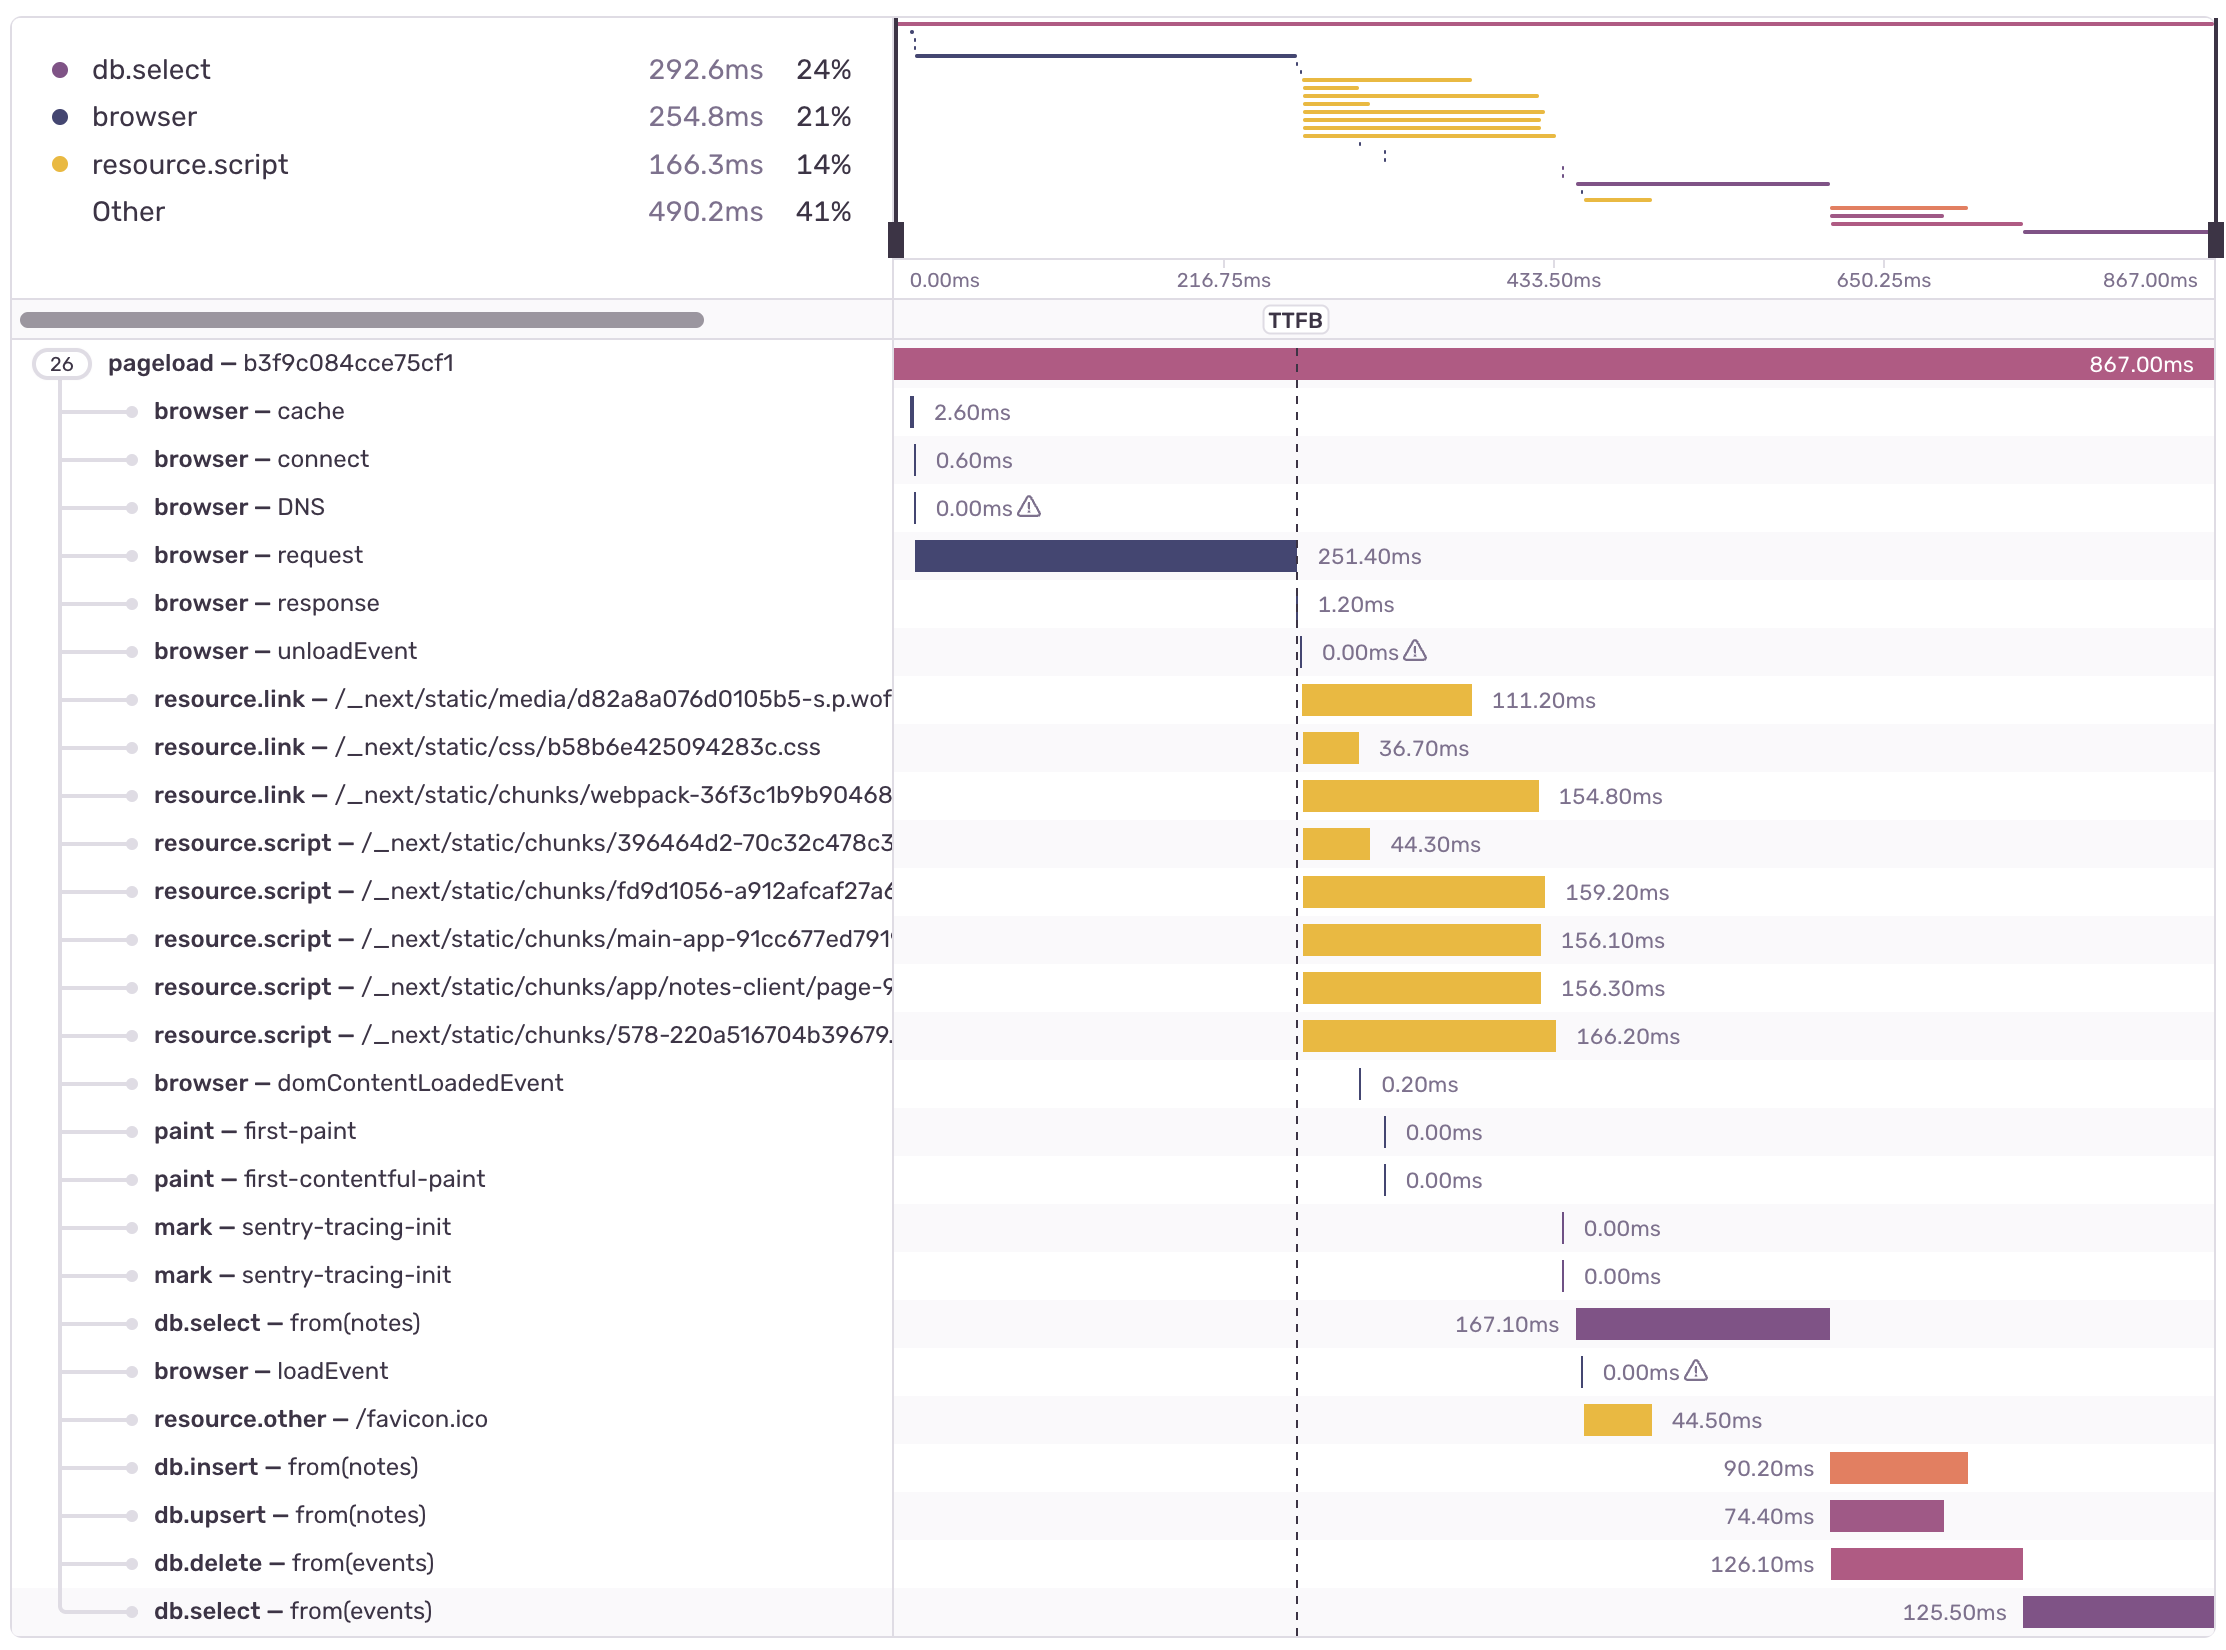
Task: Click right handle of minimap range
Action: [x=2215, y=239]
